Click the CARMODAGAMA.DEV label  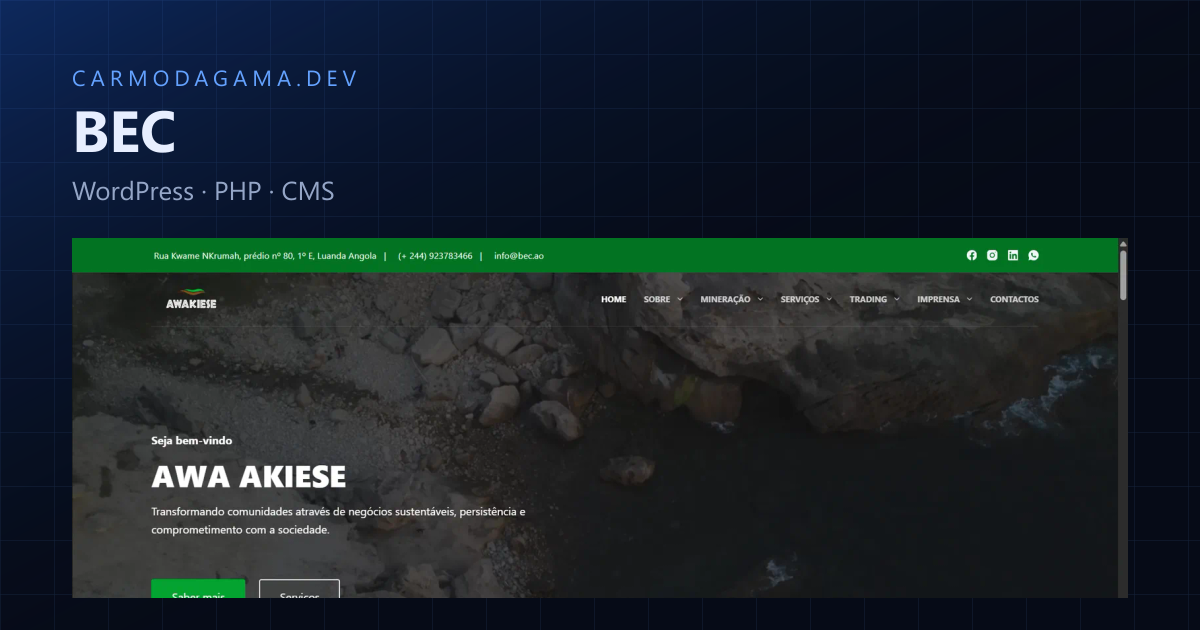[216, 78]
